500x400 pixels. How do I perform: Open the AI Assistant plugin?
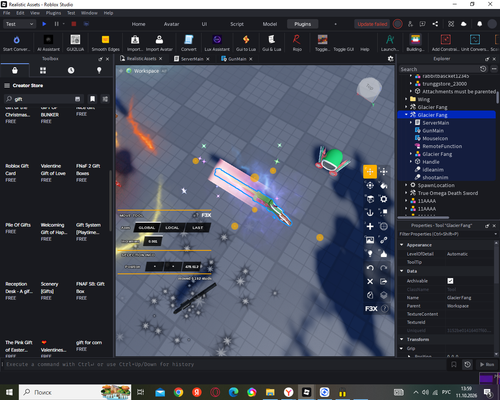(48, 43)
